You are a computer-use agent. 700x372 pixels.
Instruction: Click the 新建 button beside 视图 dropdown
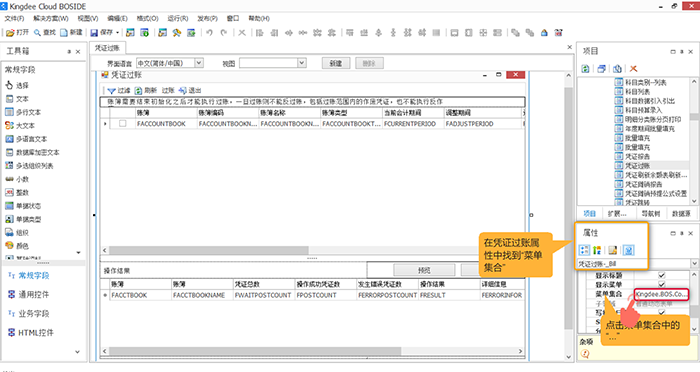(x=336, y=63)
